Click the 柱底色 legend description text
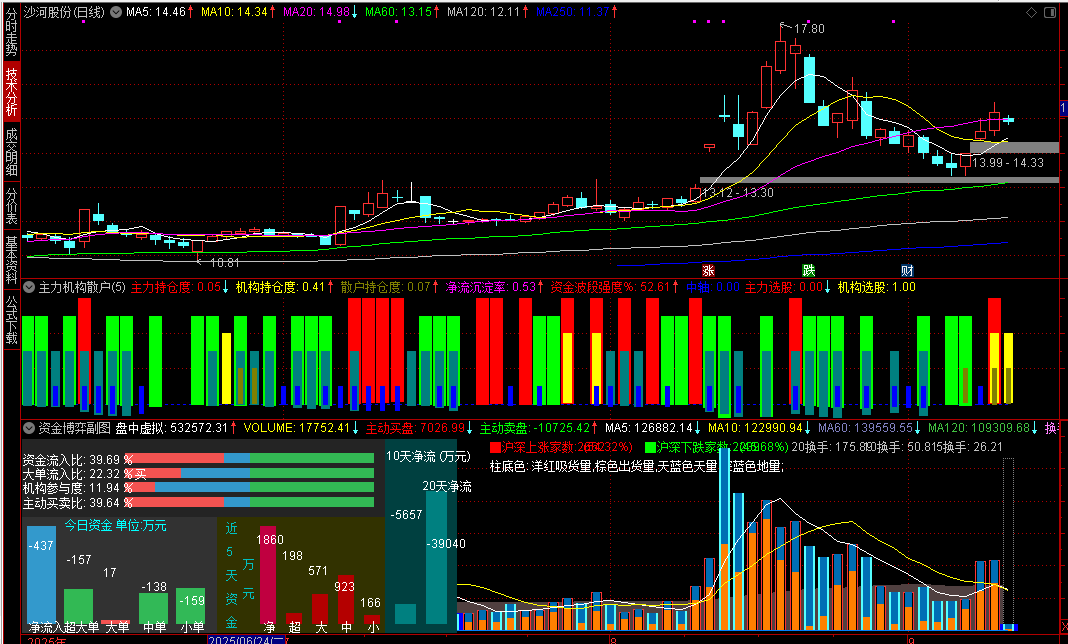Viewport: 1068px width, 644px height. tap(637, 467)
